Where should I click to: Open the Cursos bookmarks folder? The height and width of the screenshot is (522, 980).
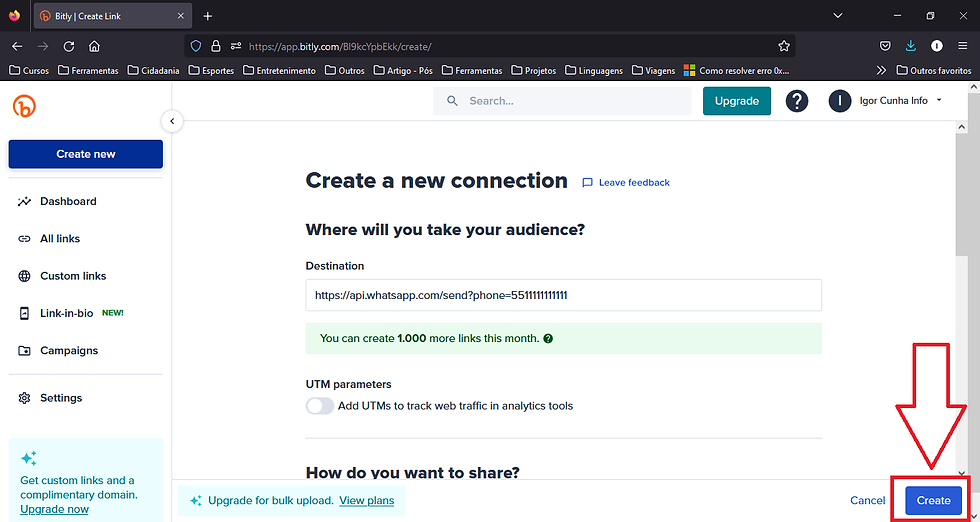tap(29, 71)
